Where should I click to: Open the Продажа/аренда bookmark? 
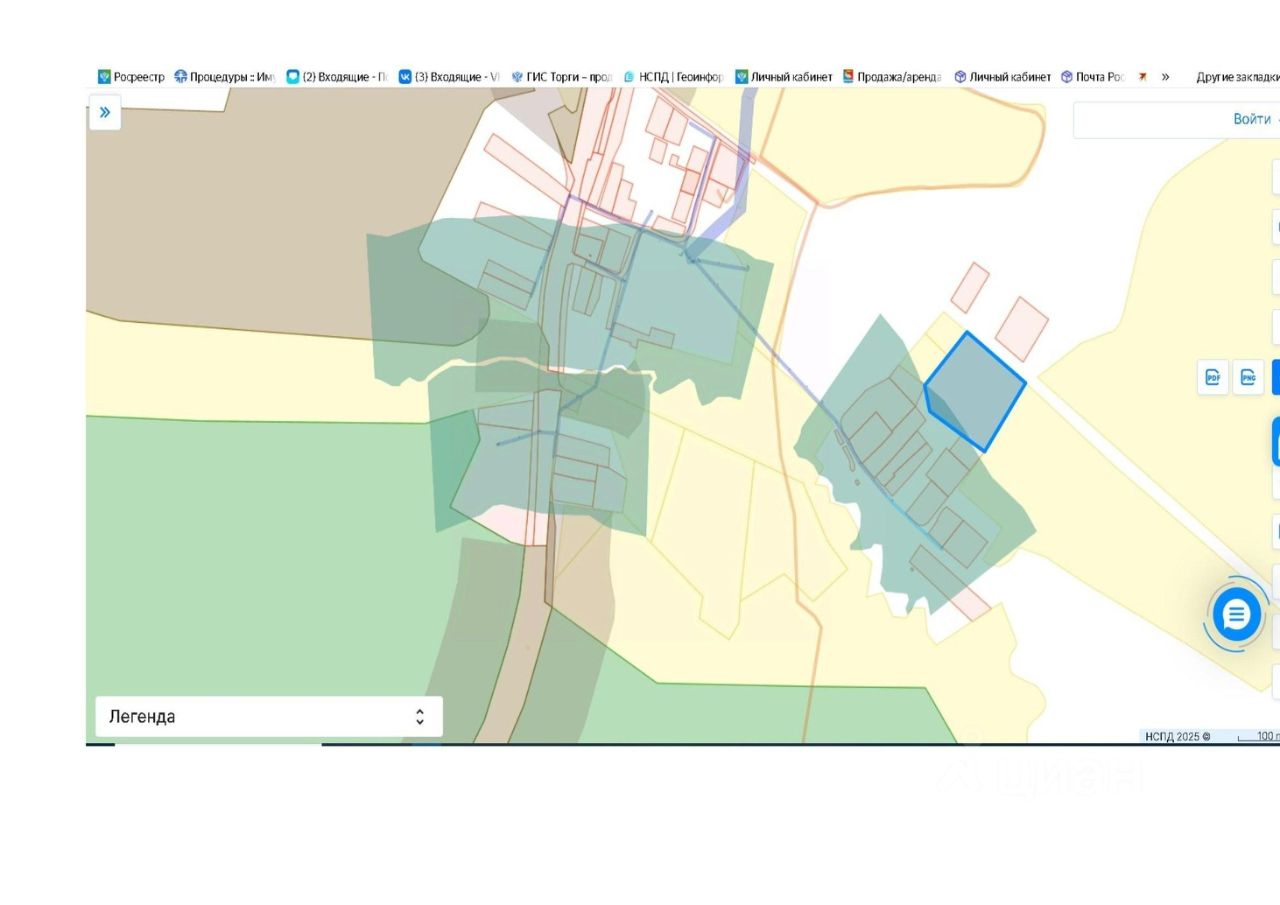click(x=892, y=77)
